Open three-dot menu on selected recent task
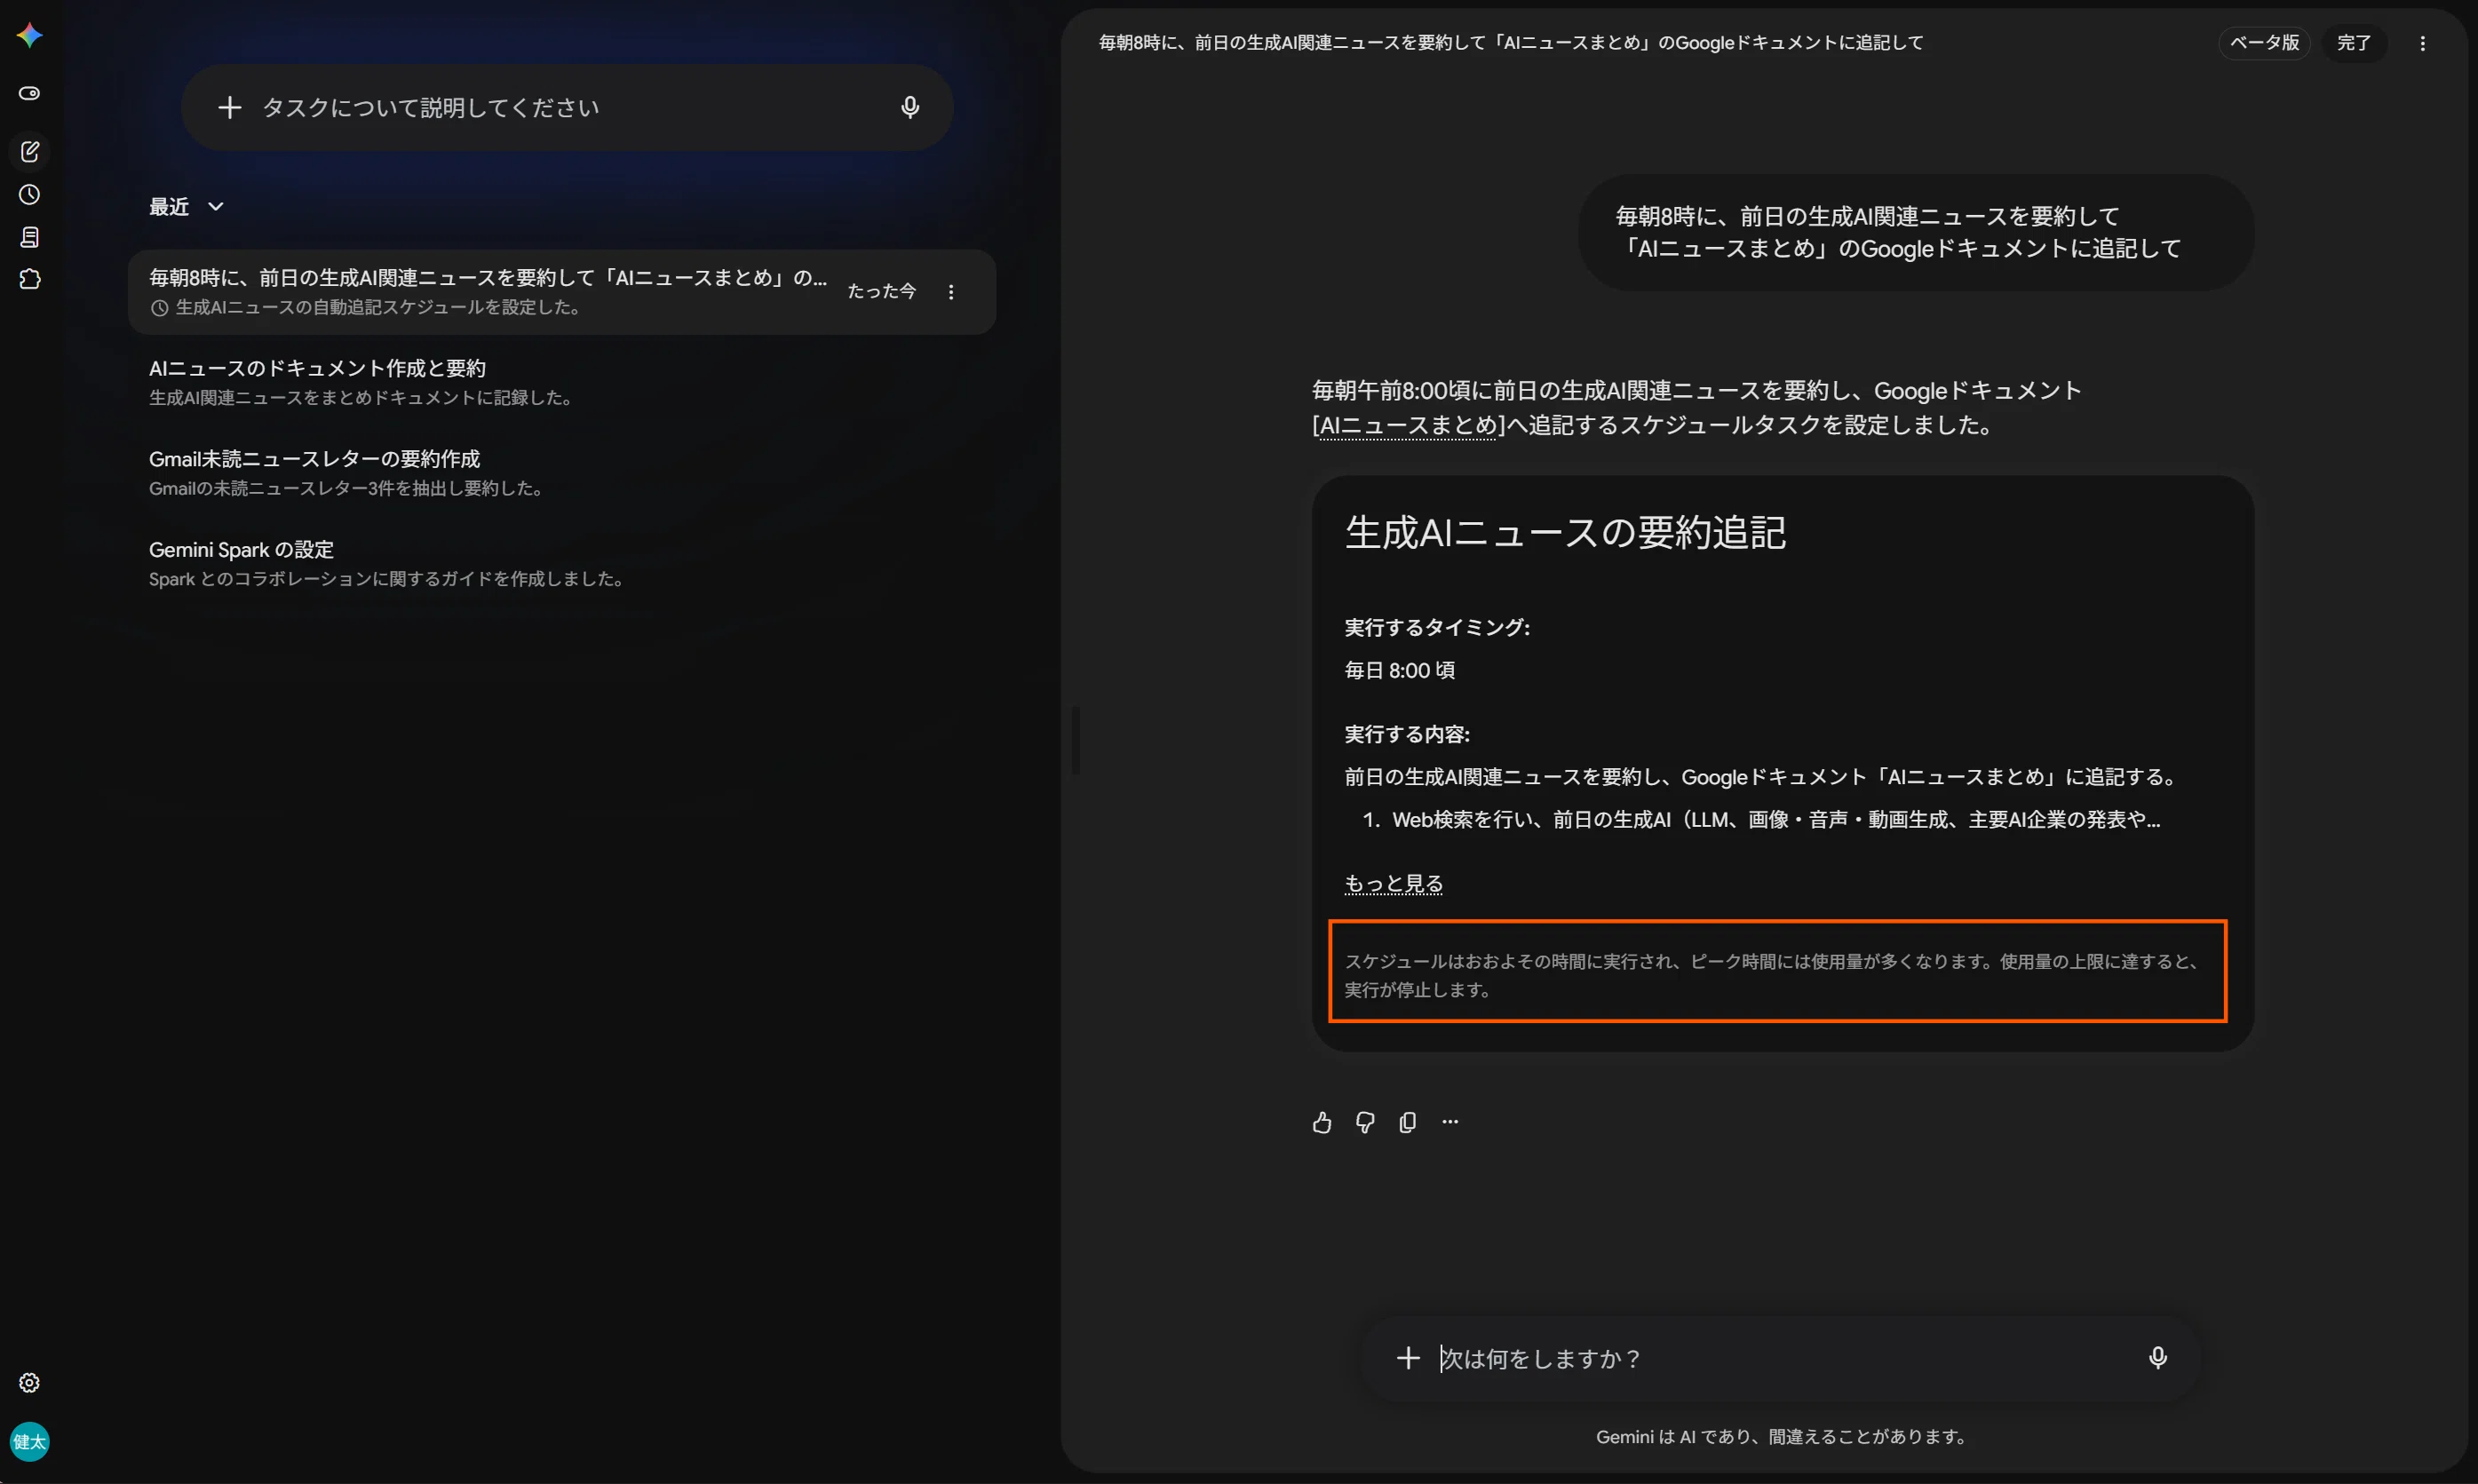 [950, 292]
